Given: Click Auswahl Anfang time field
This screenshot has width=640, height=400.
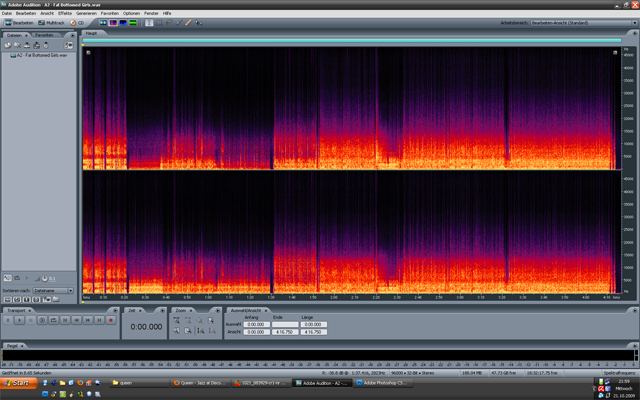Looking at the screenshot, I should pos(257,324).
